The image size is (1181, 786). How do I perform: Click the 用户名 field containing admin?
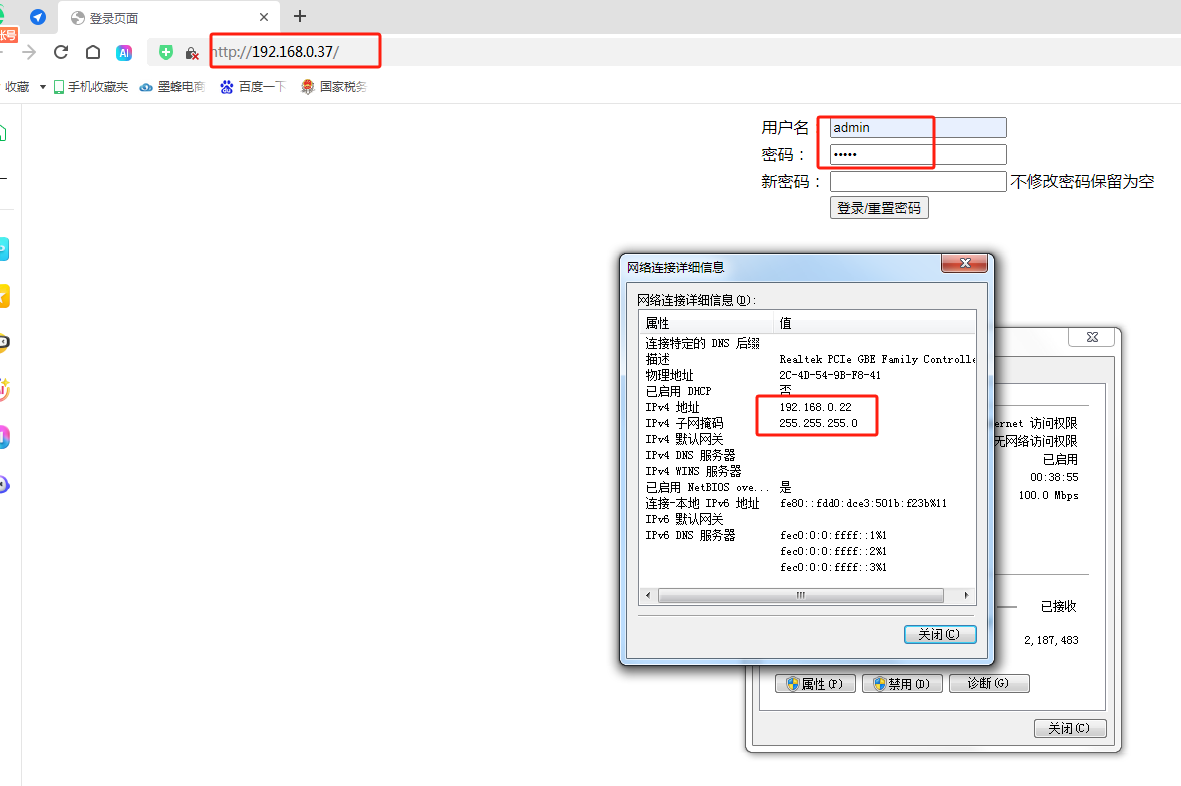(918, 127)
